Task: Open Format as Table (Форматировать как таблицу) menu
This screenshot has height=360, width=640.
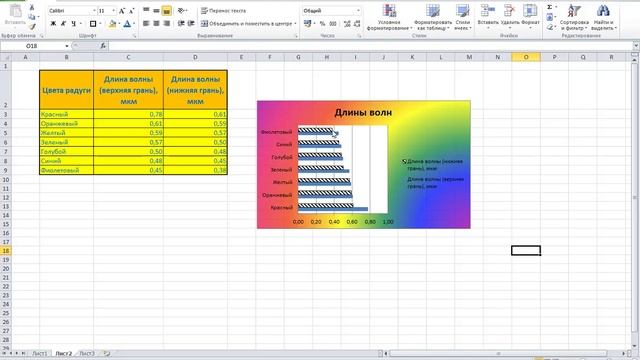Action: coord(433,17)
